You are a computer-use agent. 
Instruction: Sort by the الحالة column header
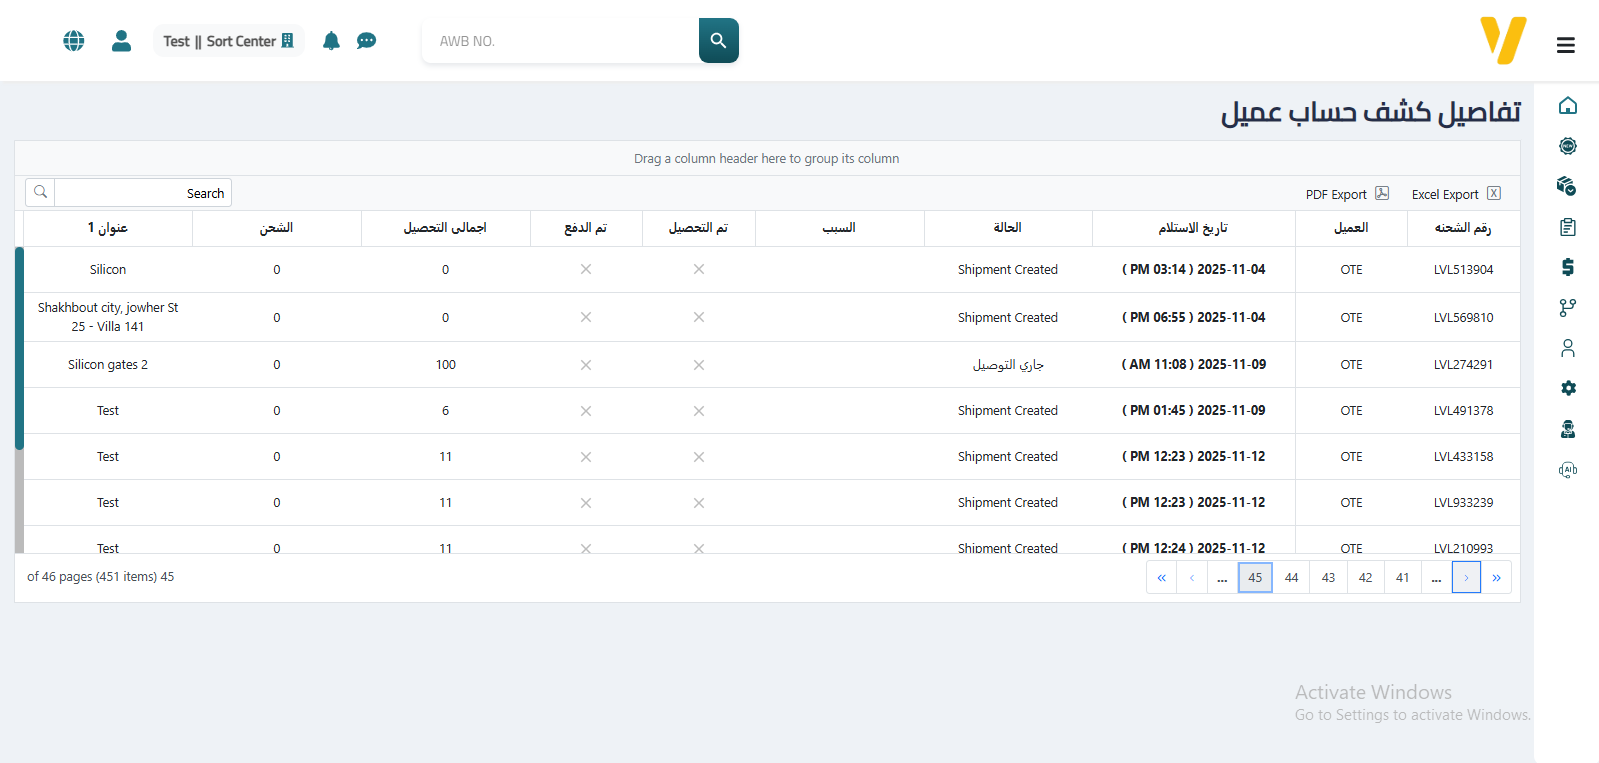click(x=1007, y=228)
